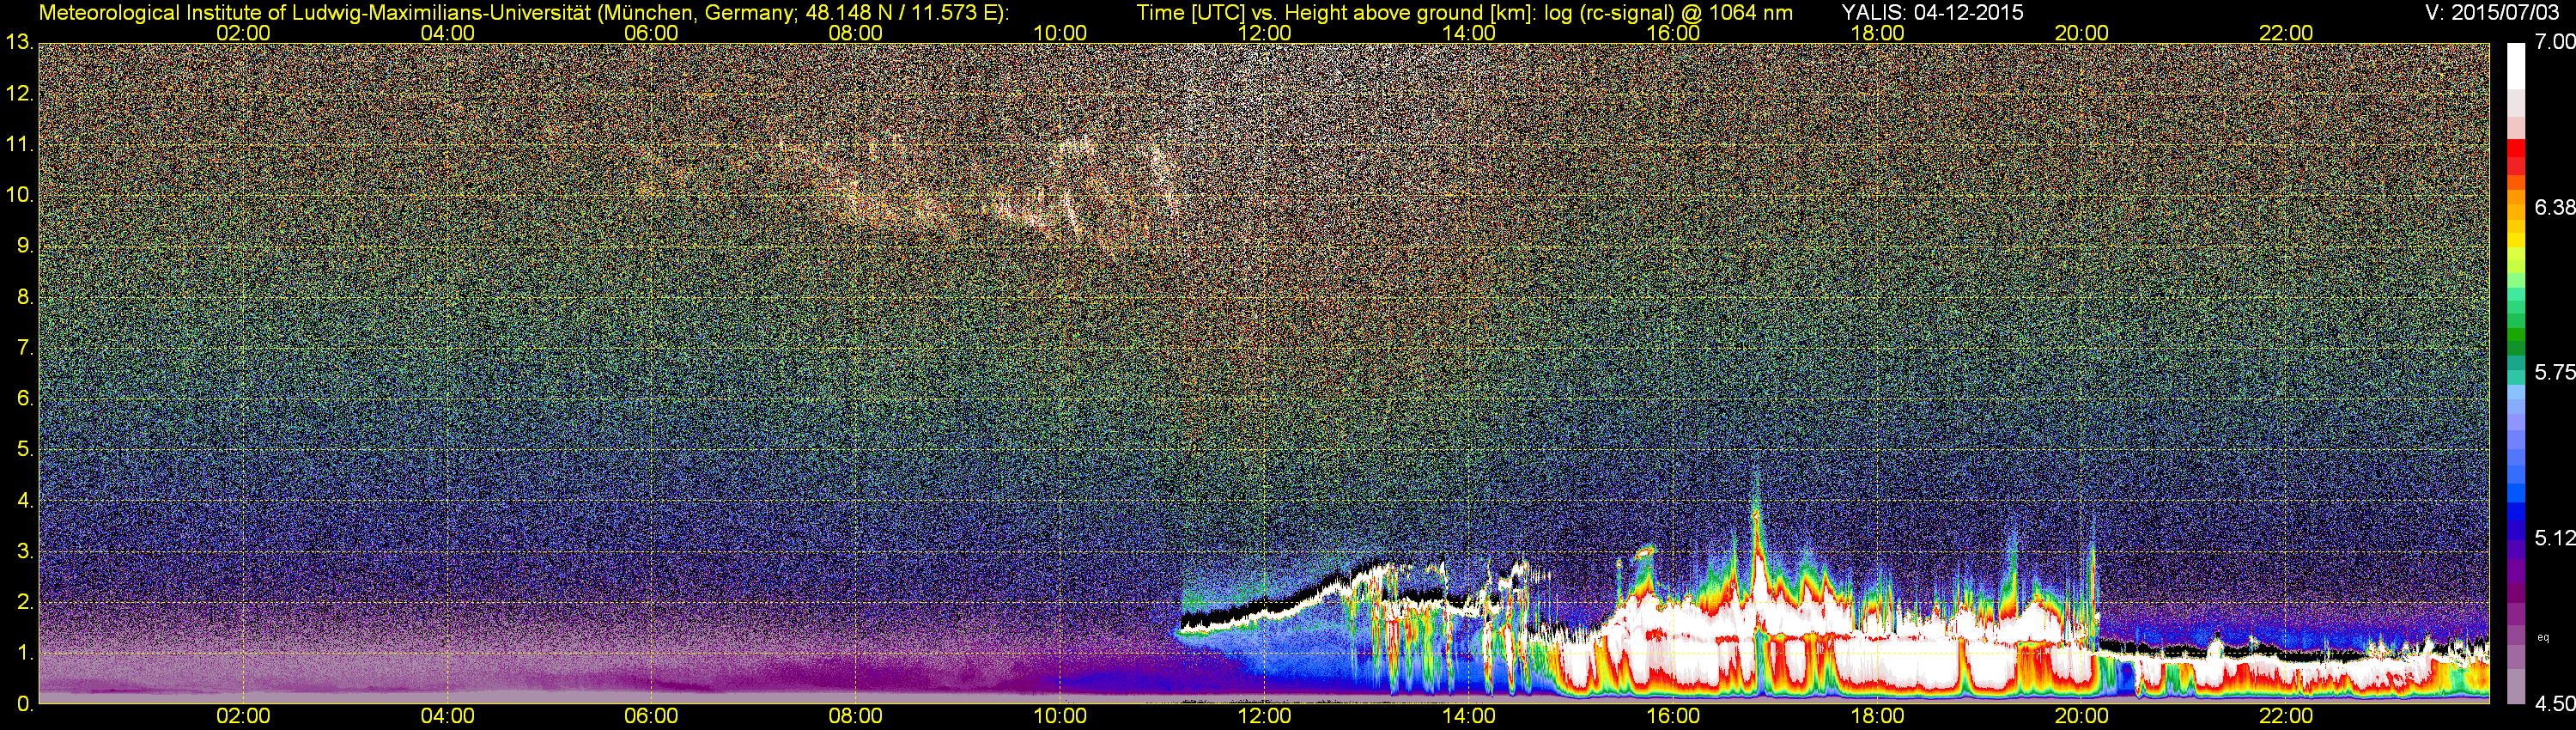The height and width of the screenshot is (730, 2576).
Task: Click '02:00' on the upper time axis
Action: [x=243, y=33]
